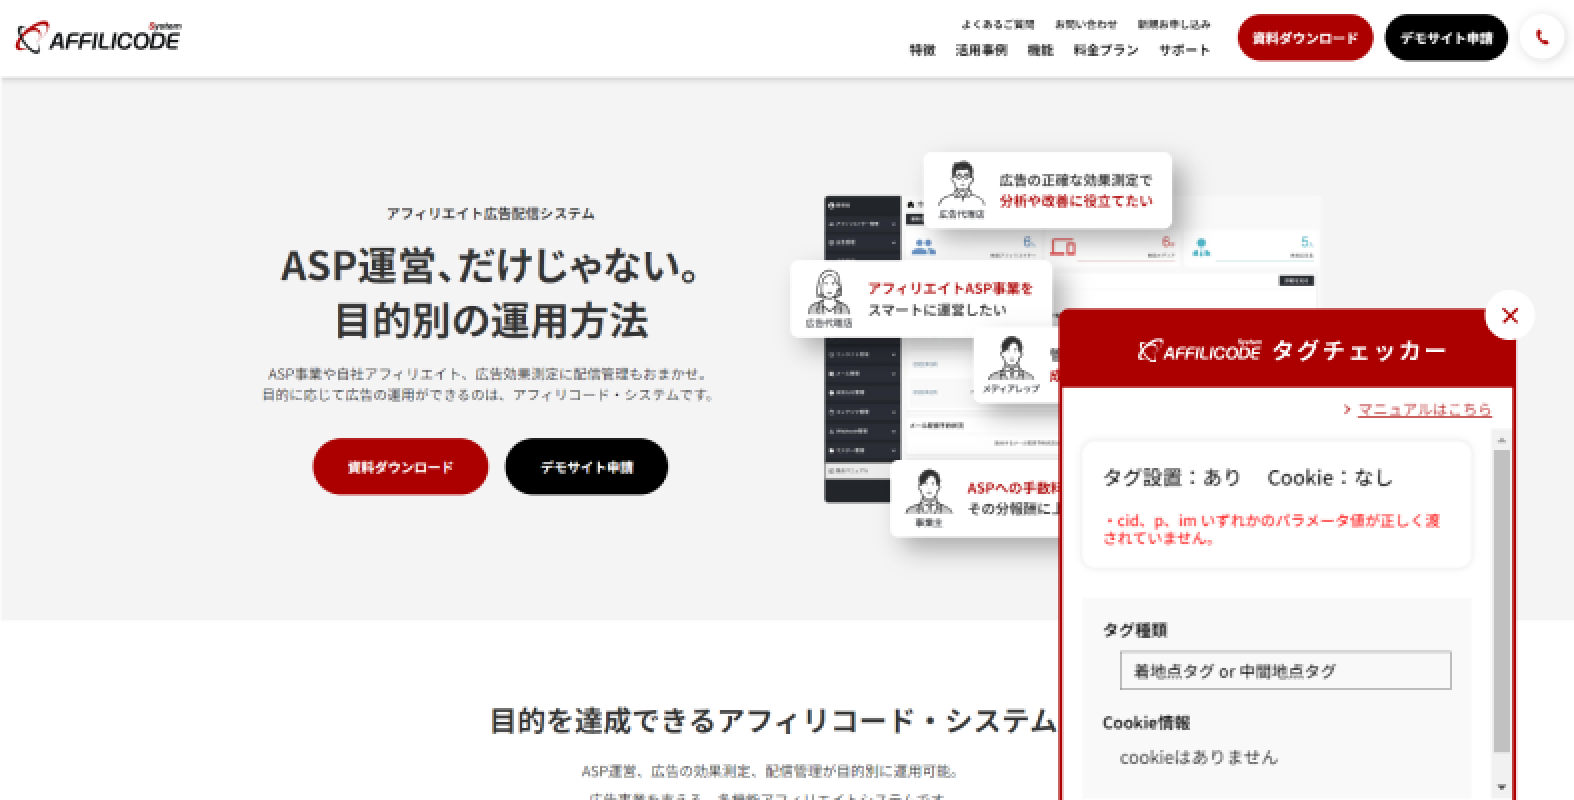This screenshot has width=1574, height=800.
Task: Click the cookieはありません text
Action: point(1199,757)
